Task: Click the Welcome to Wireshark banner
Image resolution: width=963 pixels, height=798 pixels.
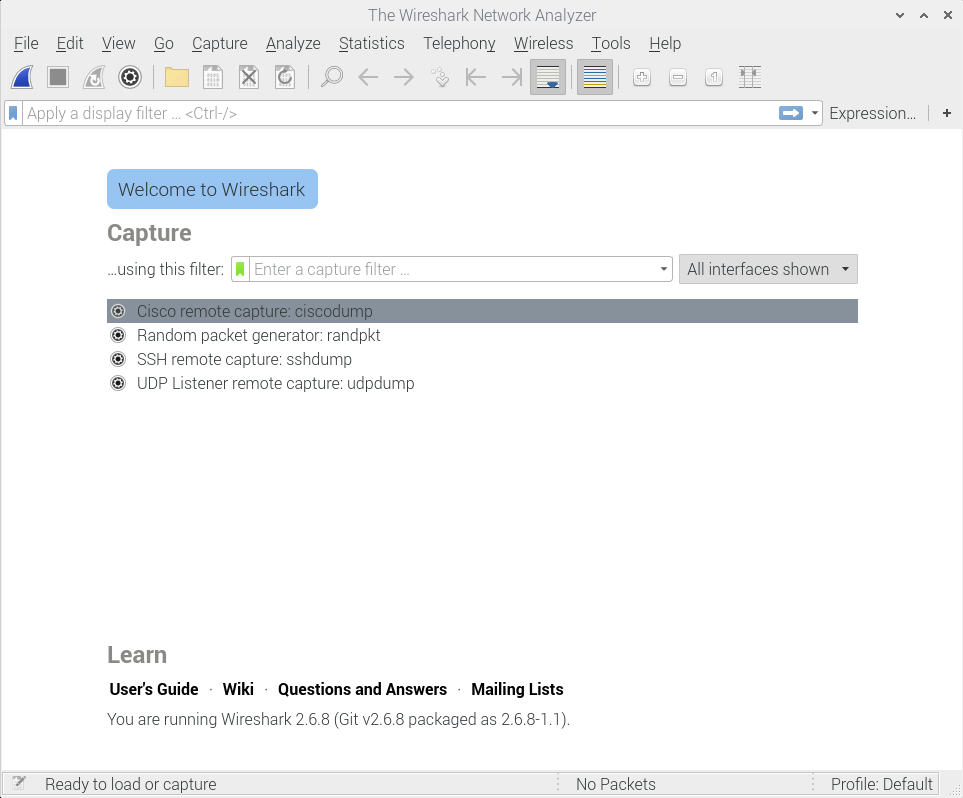Action: click(x=212, y=189)
